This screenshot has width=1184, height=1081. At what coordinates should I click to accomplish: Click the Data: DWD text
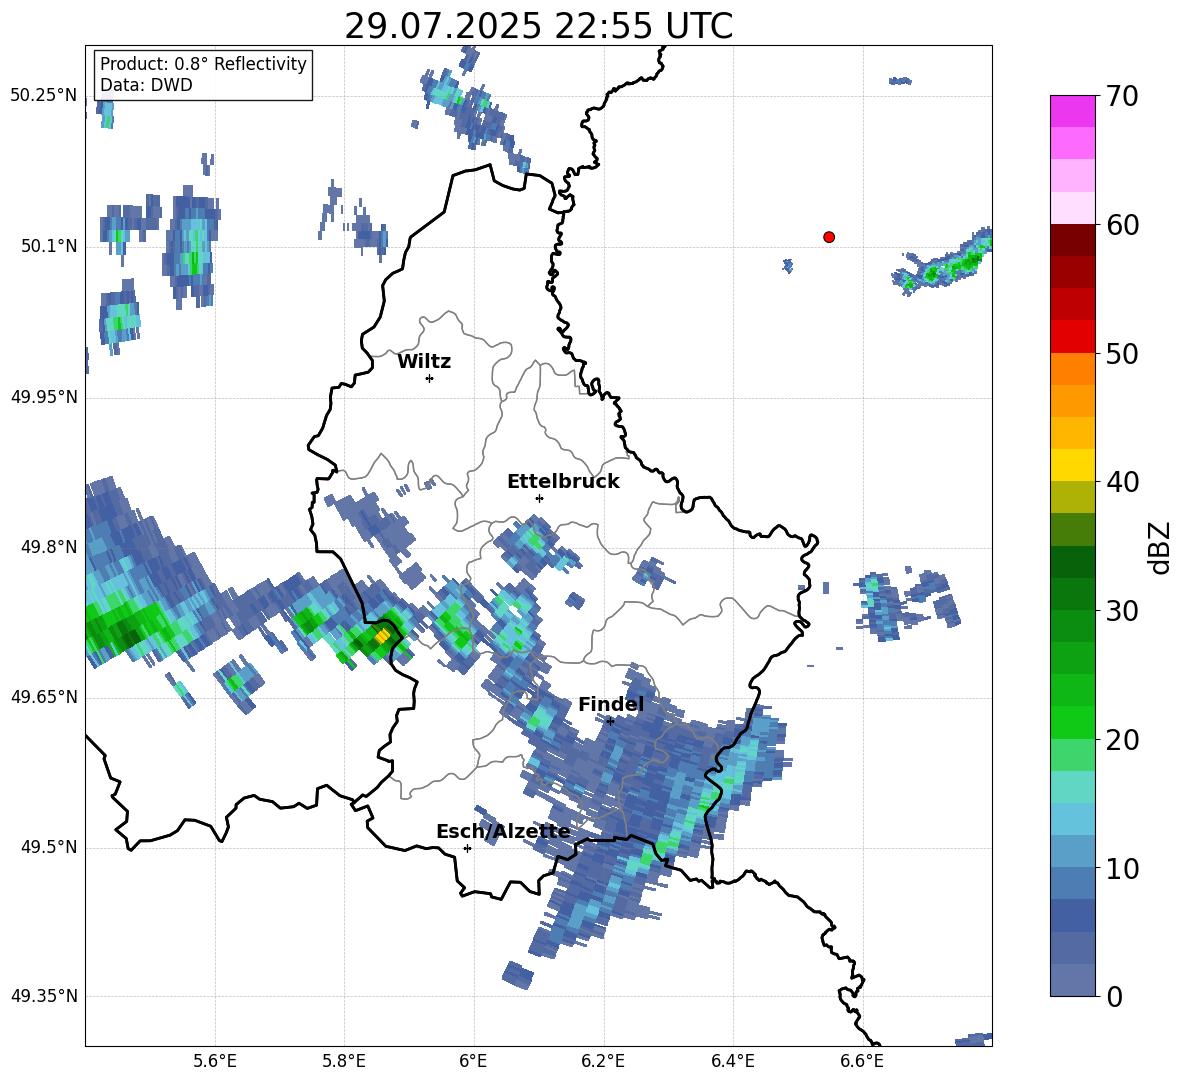point(146,85)
